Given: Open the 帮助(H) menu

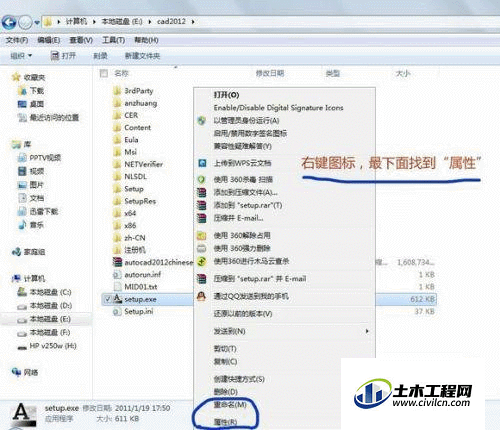Looking at the screenshot, I should pos(146,40).
